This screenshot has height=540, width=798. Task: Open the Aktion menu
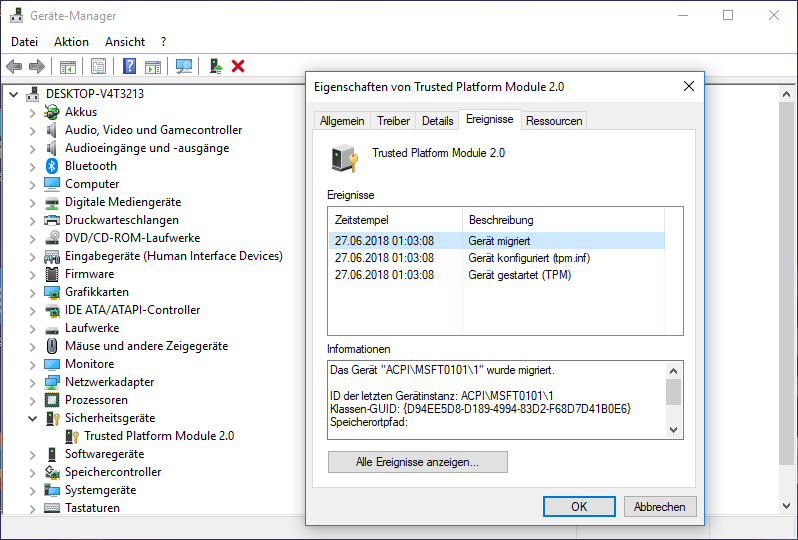[x=71, y=42]
